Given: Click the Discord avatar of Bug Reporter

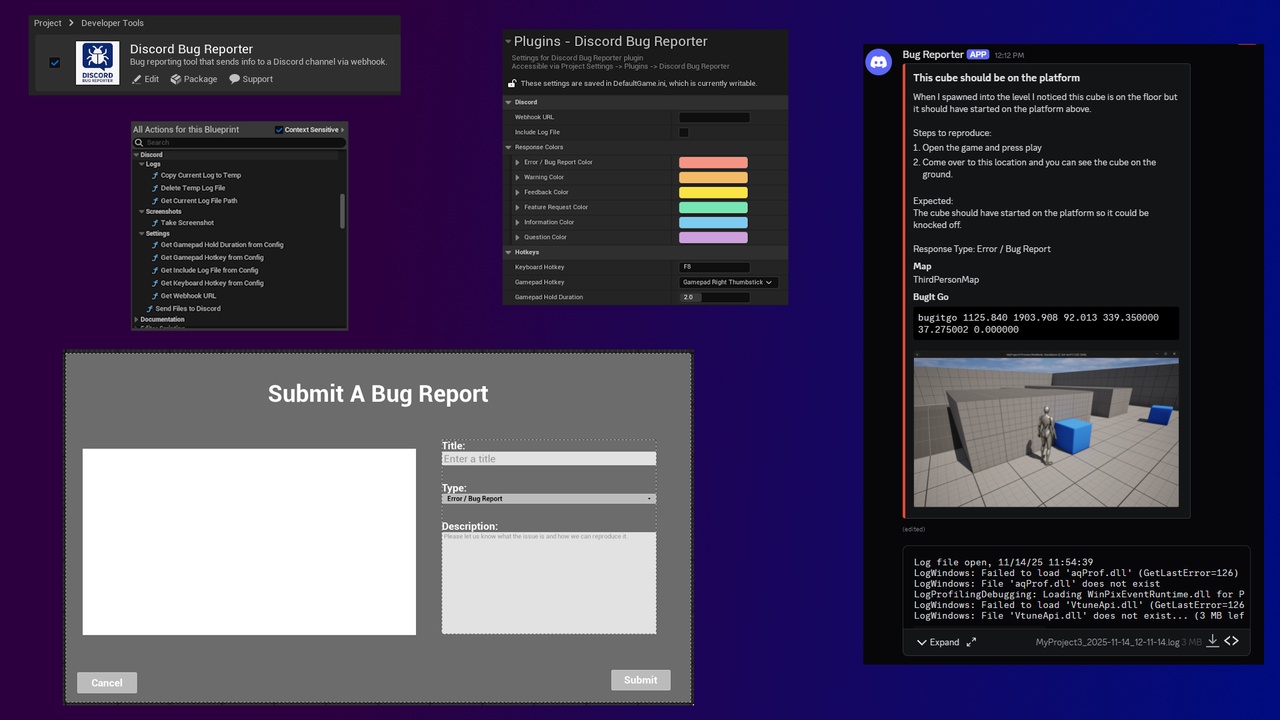Looking at the screenshot, I should (x=879, y=62).
